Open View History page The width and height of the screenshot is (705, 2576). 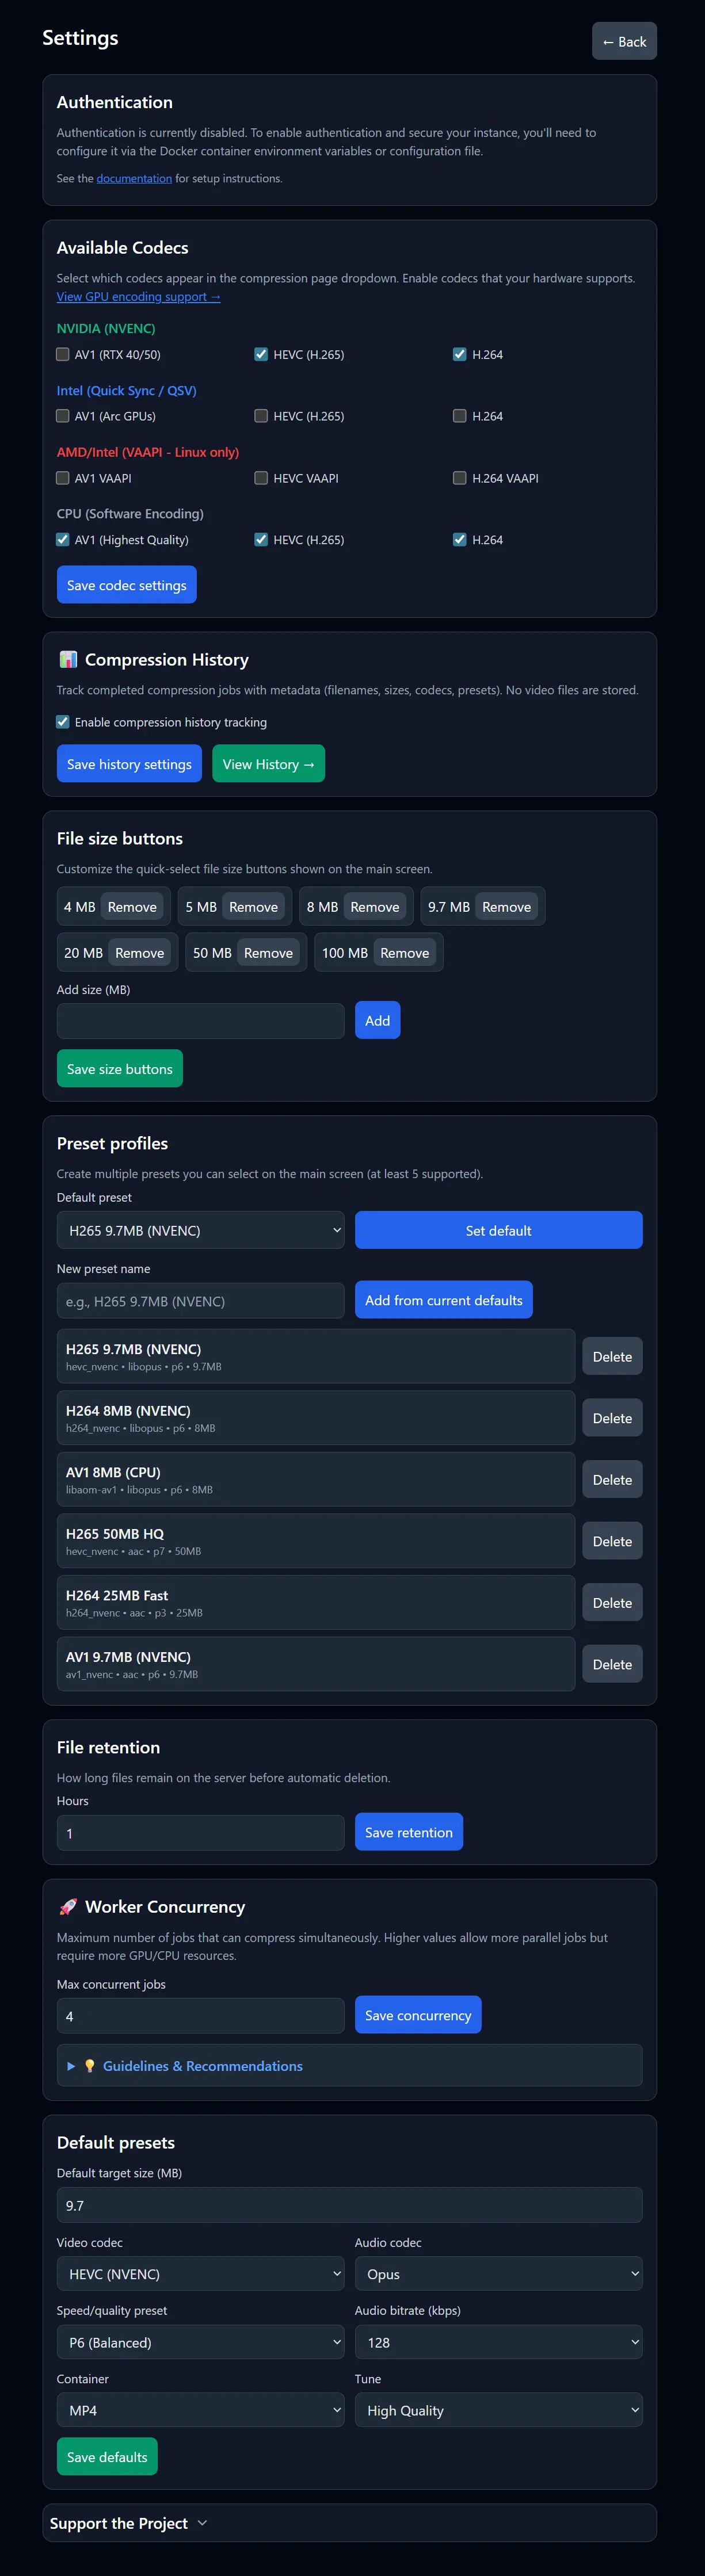268,764
